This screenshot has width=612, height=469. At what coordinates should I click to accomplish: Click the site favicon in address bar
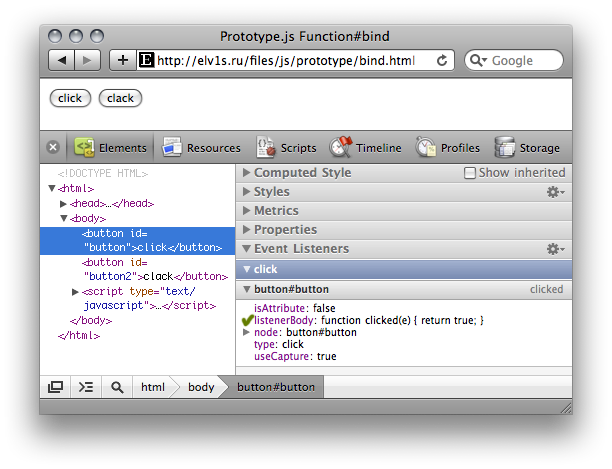tap(146, 60)
